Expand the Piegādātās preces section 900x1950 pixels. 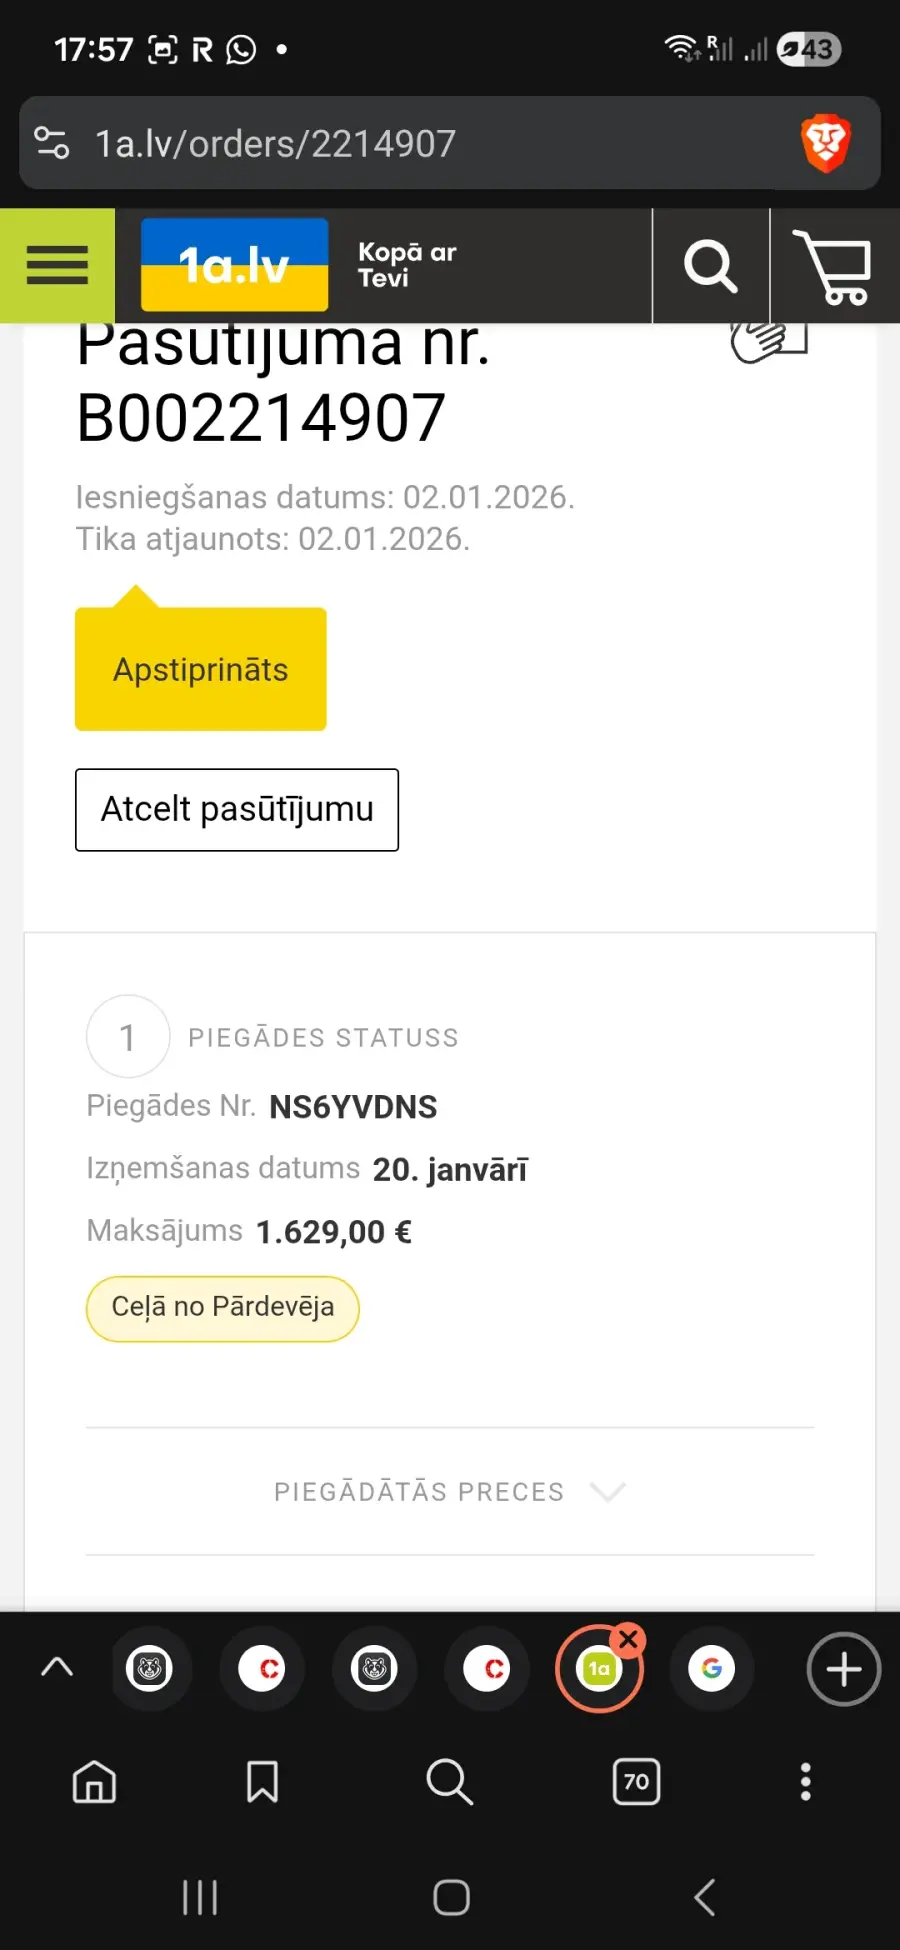(x=450, y=1492)
